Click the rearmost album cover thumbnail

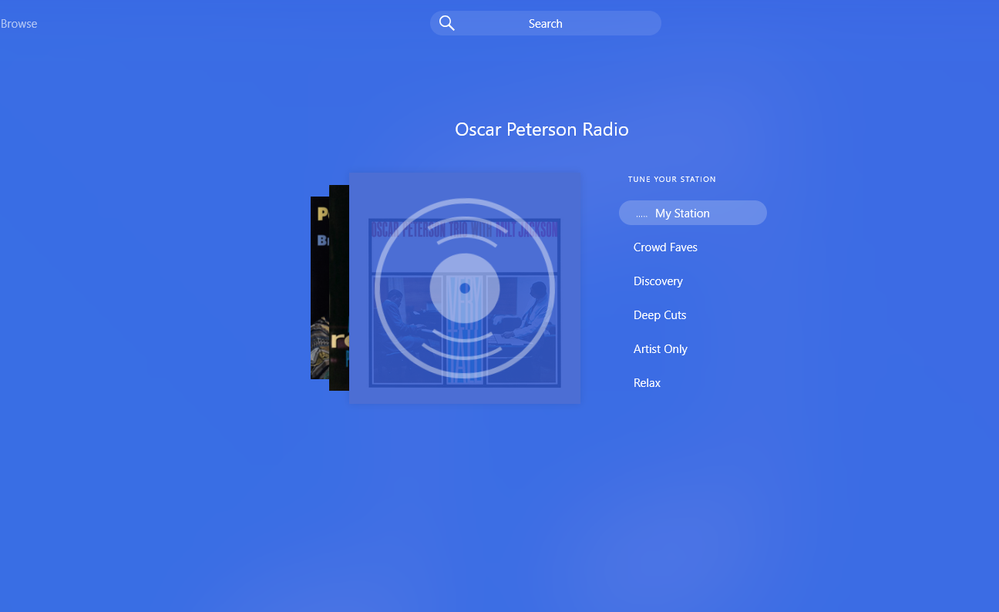pyautogui.click(x=319, y=288)
